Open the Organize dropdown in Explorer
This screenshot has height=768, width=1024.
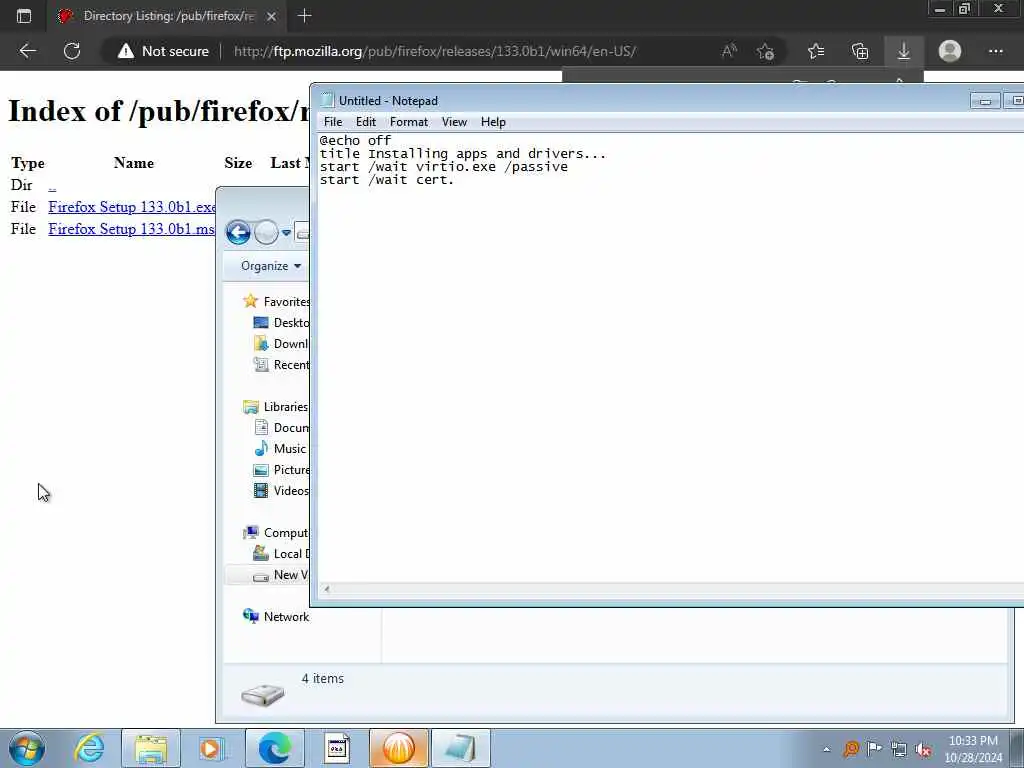click(270, 266)
